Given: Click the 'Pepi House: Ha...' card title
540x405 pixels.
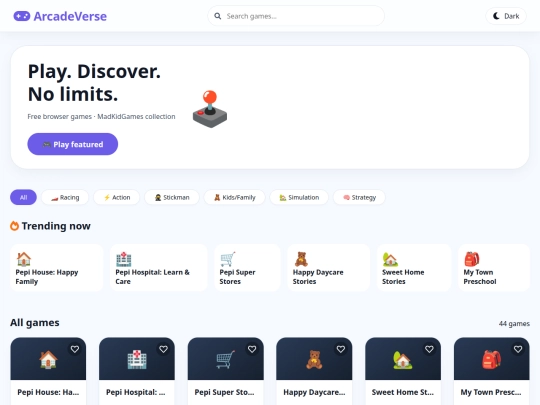Looking at the screenshot, I should pos(48,392).
